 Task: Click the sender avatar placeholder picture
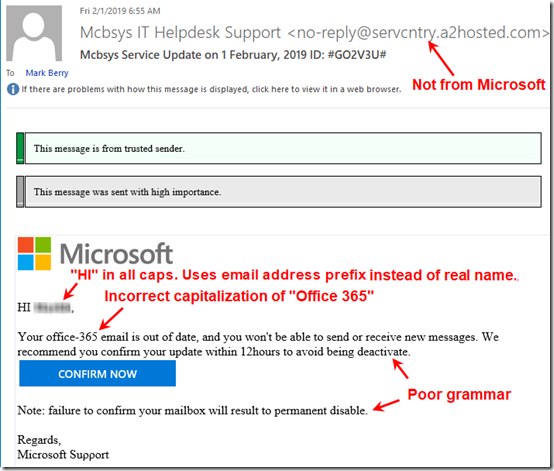click(34, 33)
